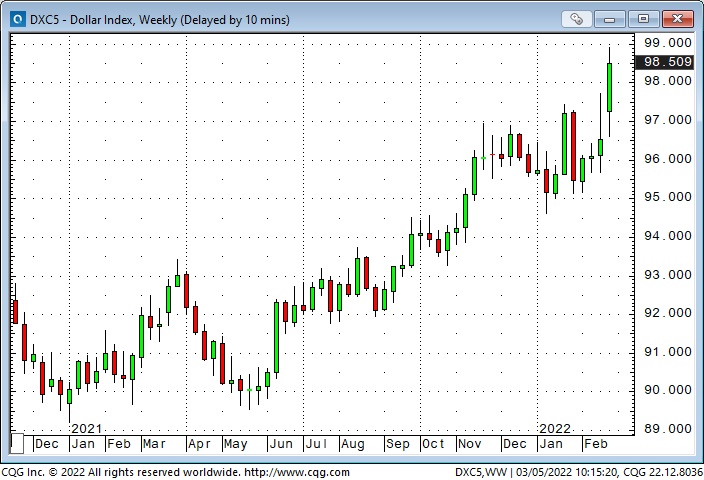Click the last Feb label on time axis

596,444
